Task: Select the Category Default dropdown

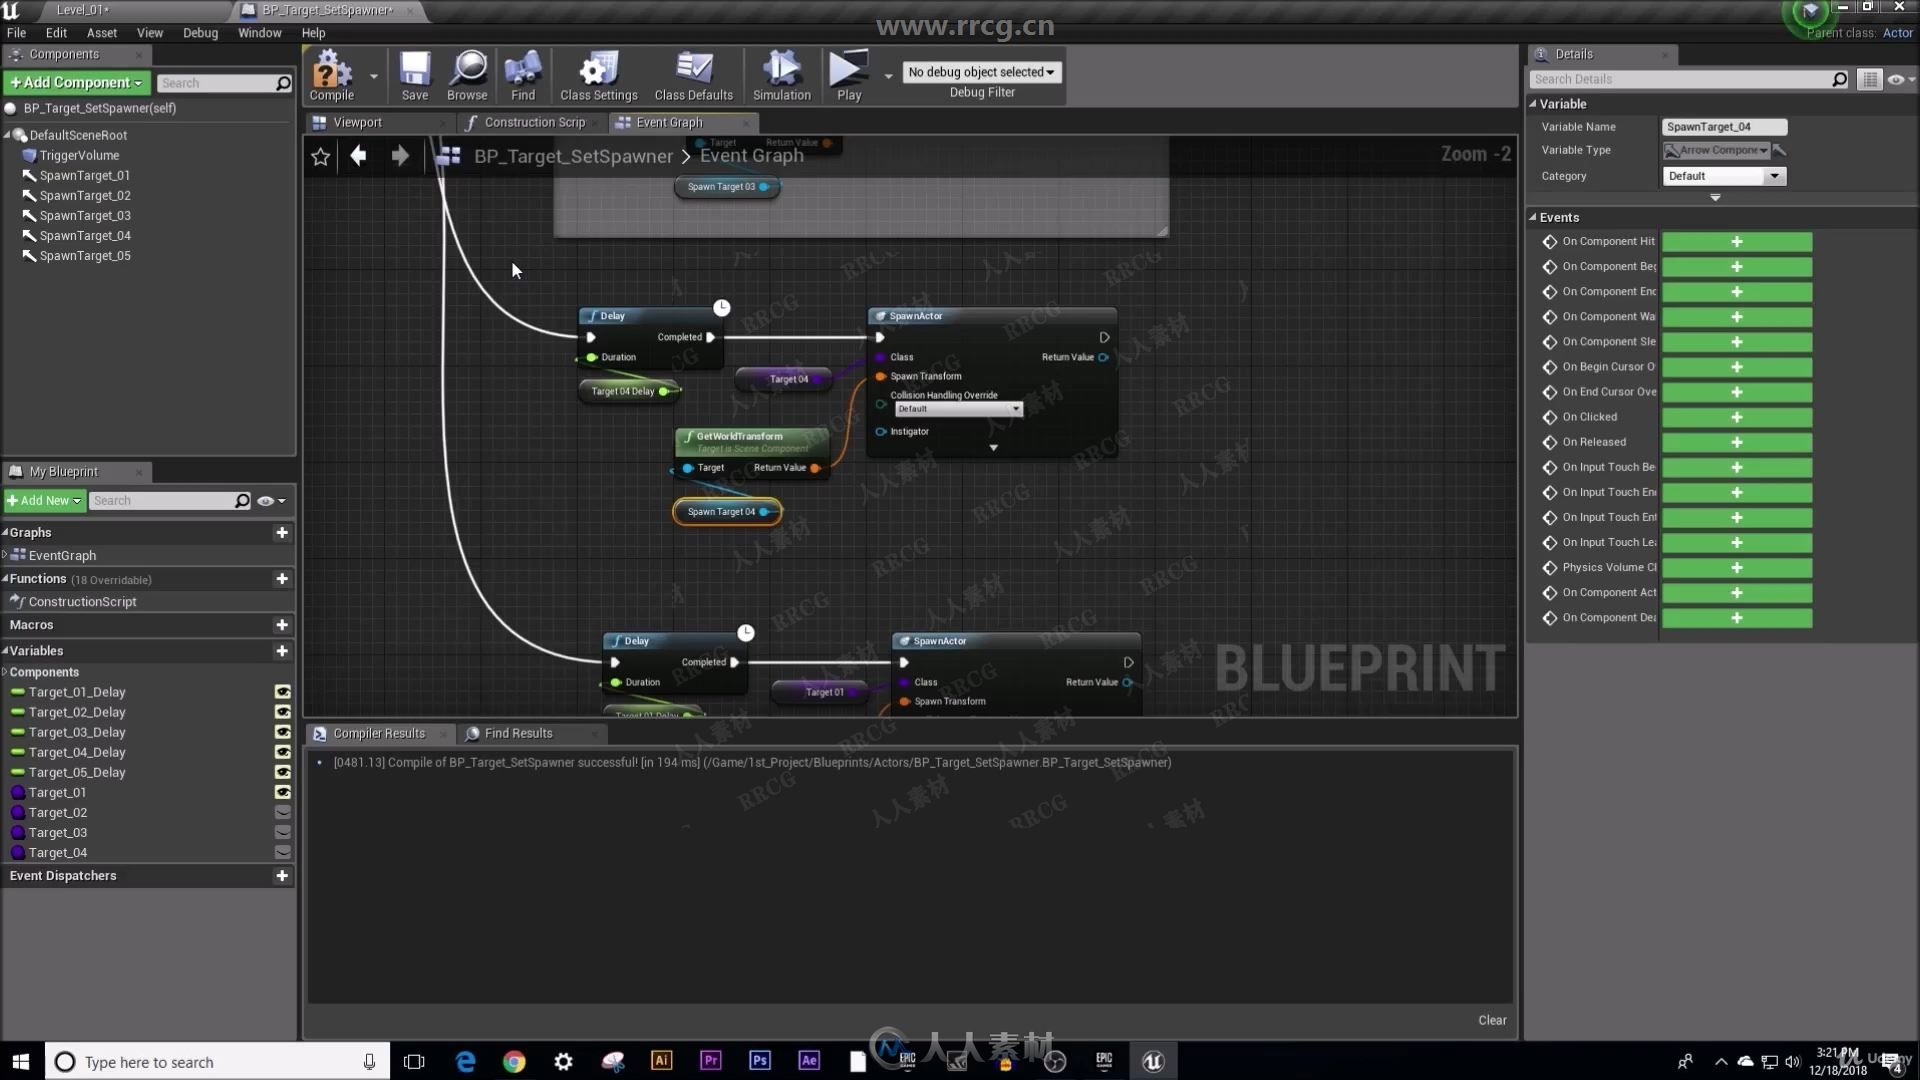Action: click(x=1724, y=175)
